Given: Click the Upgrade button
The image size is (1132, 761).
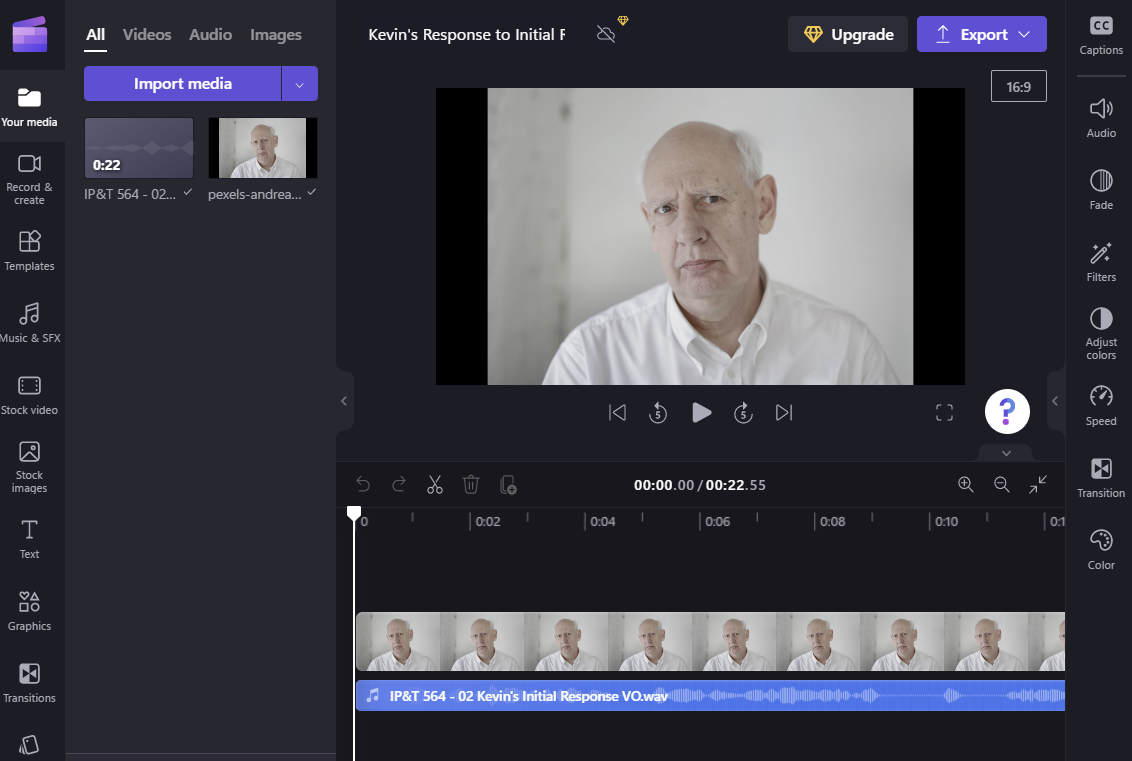Looking at the screenshot, I should [x=848, y=35].
